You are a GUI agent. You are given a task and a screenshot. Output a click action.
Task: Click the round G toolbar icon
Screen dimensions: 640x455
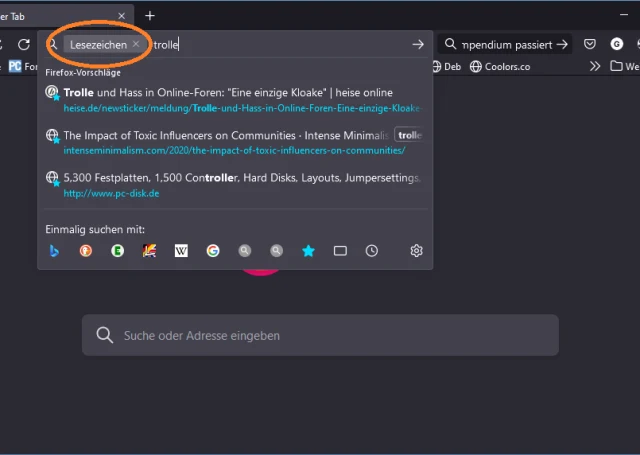tap(617, 44)
